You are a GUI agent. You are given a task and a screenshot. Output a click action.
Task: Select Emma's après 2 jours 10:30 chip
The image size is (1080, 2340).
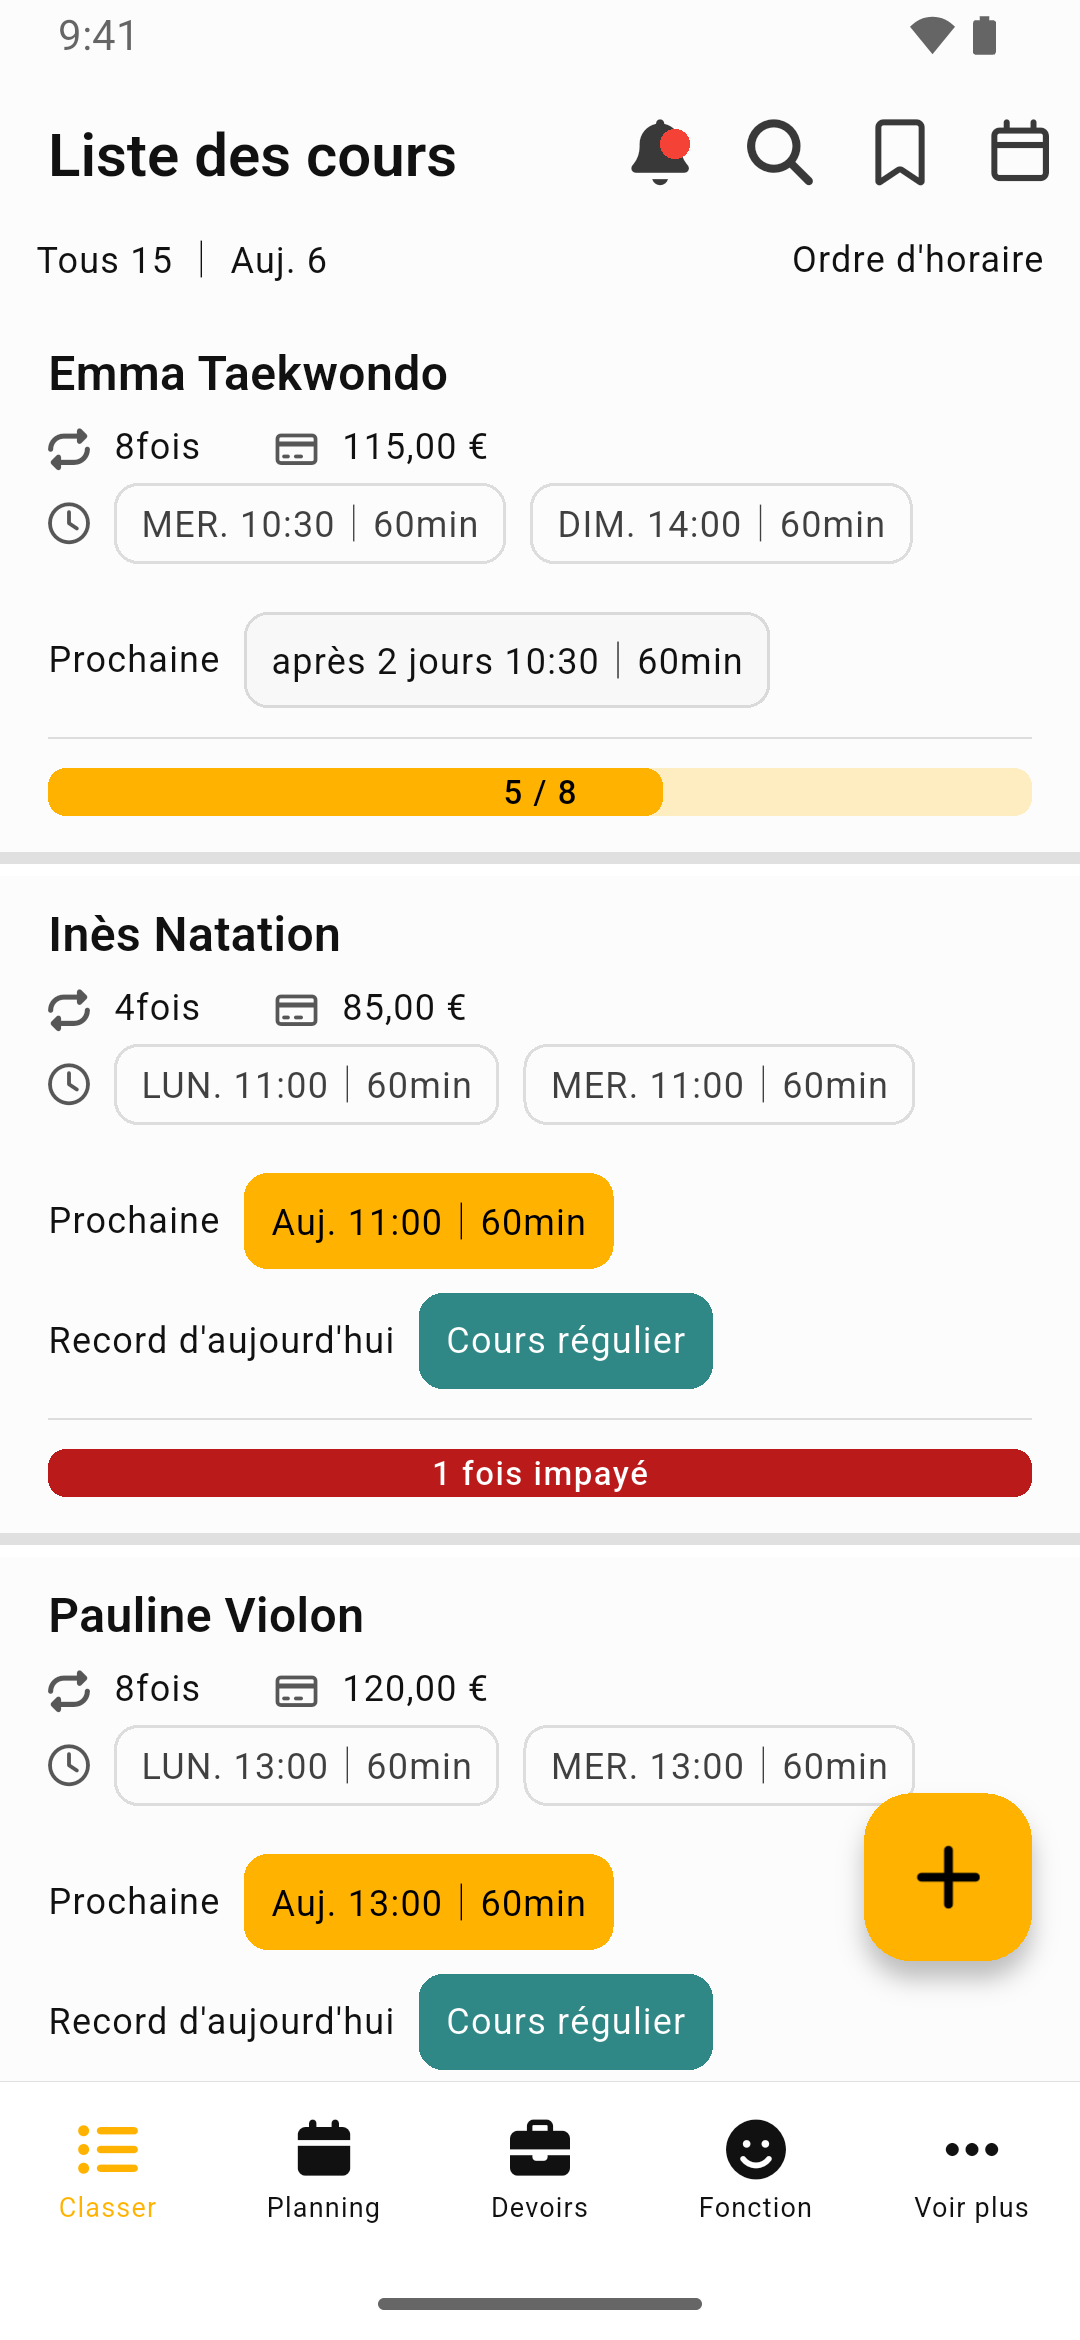click(506, 661)
